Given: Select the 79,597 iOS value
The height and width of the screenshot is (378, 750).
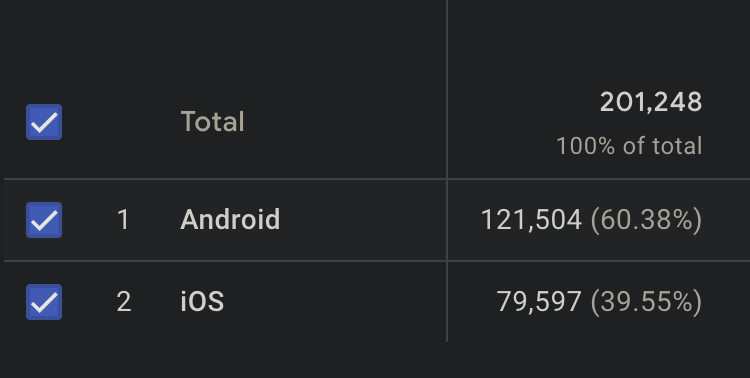Looking at the screenshot, I should pyautogui.click(x=539, y=302).
